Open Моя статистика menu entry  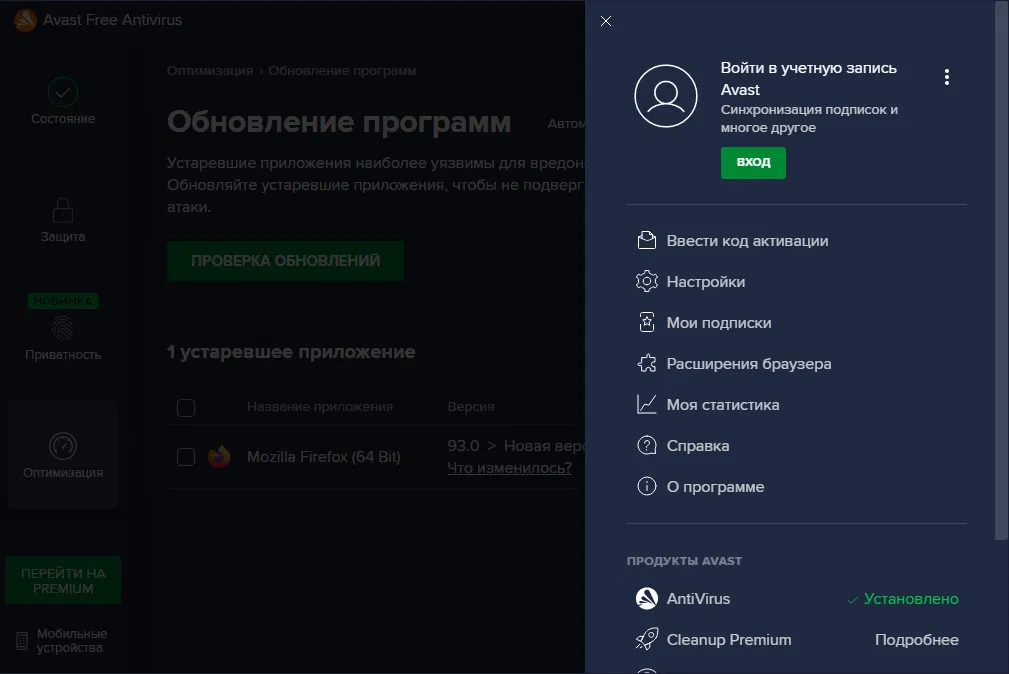(x=723, y=405)
